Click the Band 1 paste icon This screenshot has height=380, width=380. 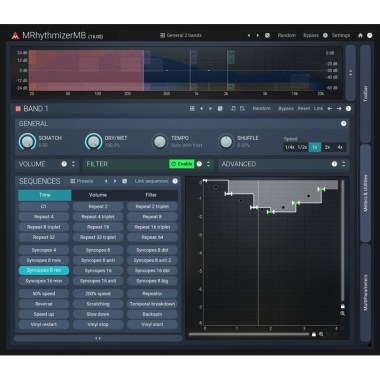[x=242, y=109]
